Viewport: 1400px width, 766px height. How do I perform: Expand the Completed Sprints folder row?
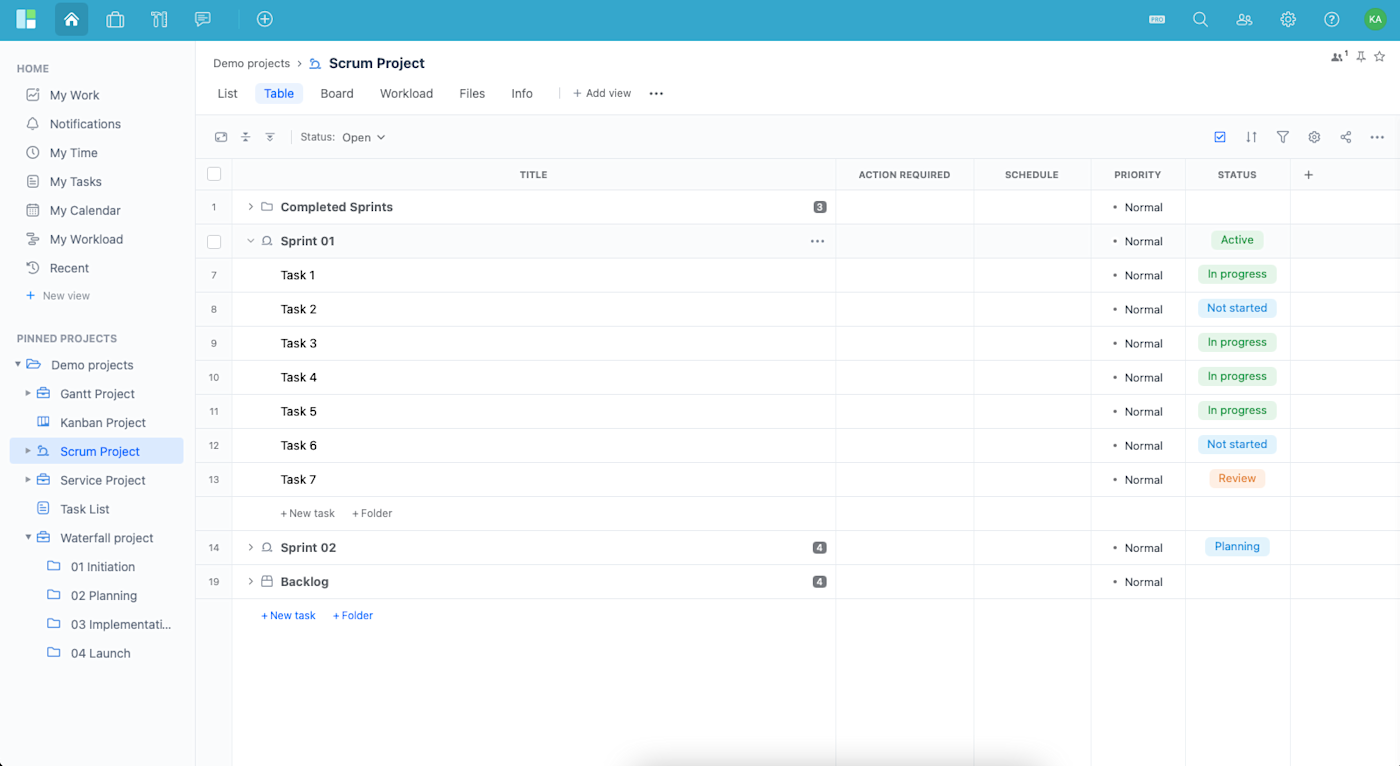[x=251, y=207]
